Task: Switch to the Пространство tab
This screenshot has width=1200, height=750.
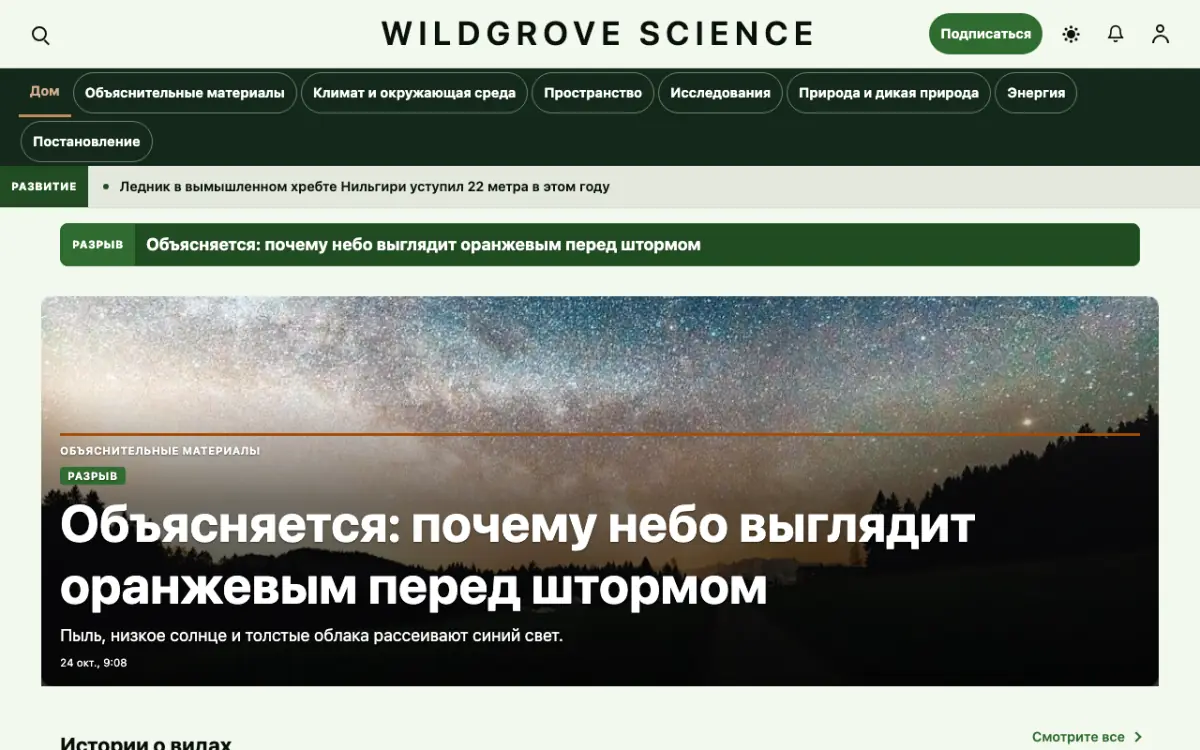Action: [593, 93]
